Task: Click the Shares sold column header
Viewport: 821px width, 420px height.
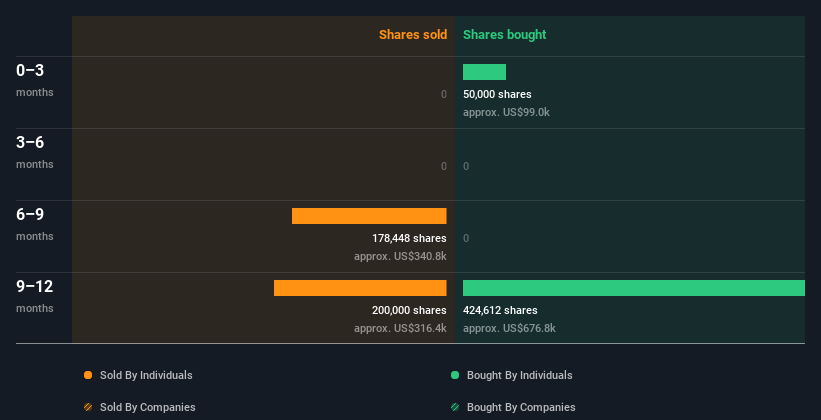Action: click(x=413, y=35)
